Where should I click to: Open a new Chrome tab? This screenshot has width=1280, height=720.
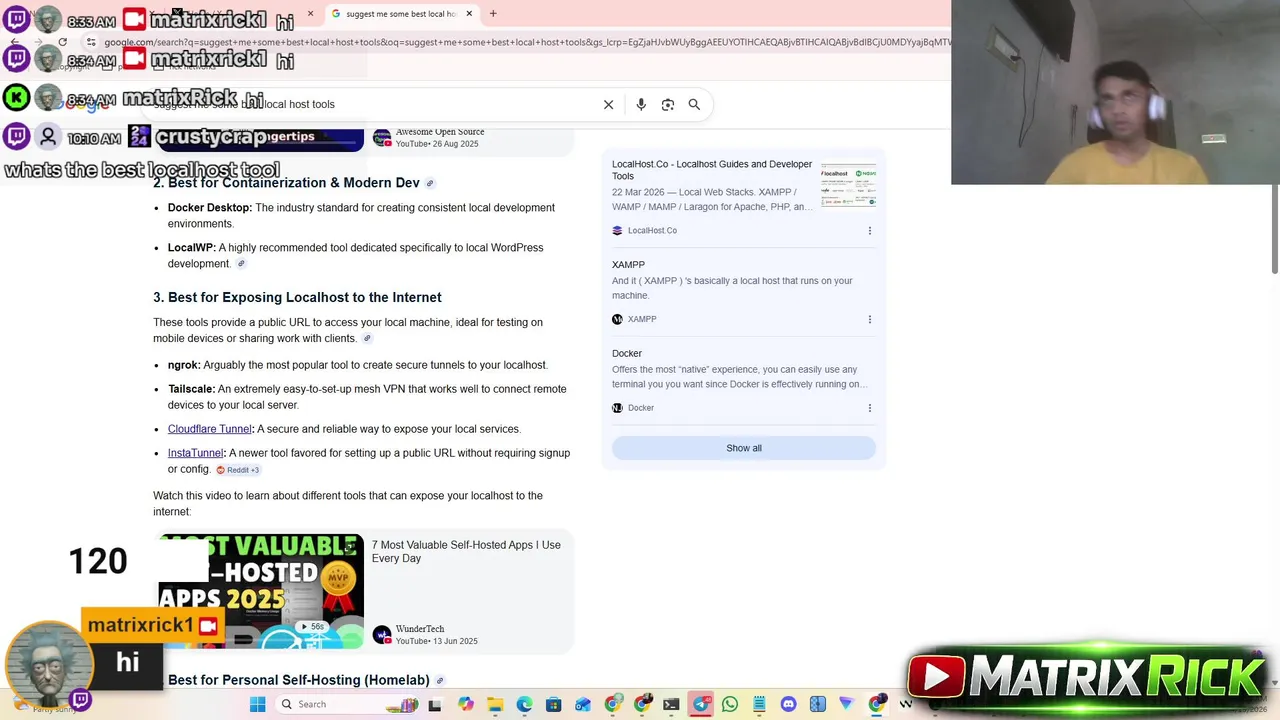(493, 14)
